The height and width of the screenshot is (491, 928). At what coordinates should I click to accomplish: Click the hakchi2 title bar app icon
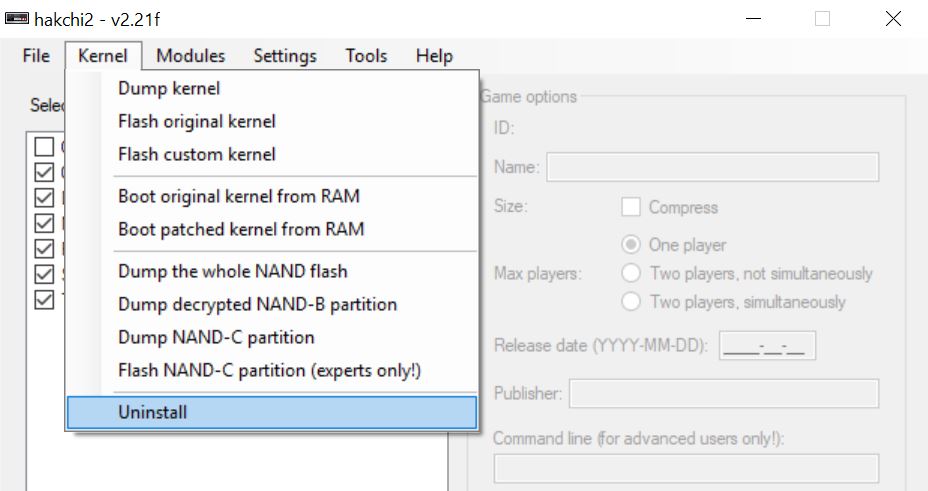click(17, 18)
